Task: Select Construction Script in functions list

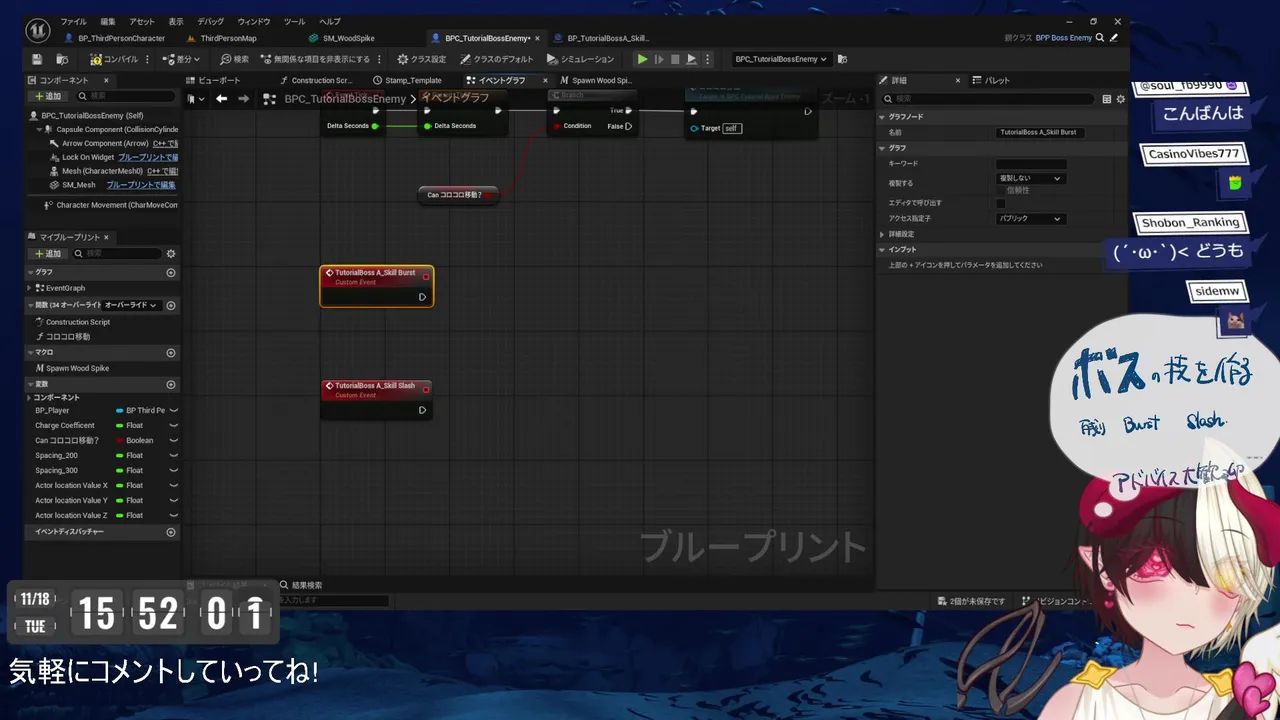Action: pos(77,322)
